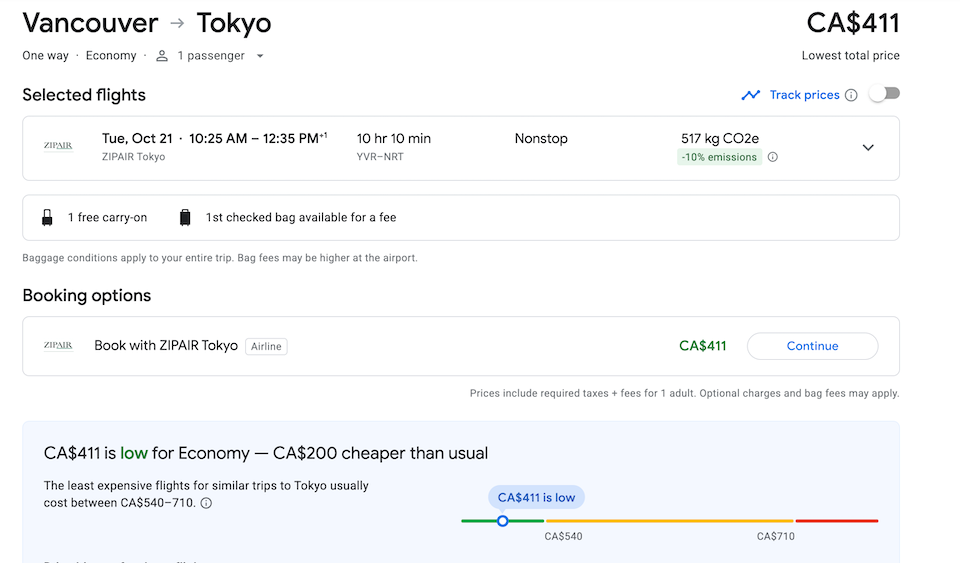Click the Track prices trend line icon
Image resolution: width=960 pixels, height=563 pixels.
tap(751, 95)
